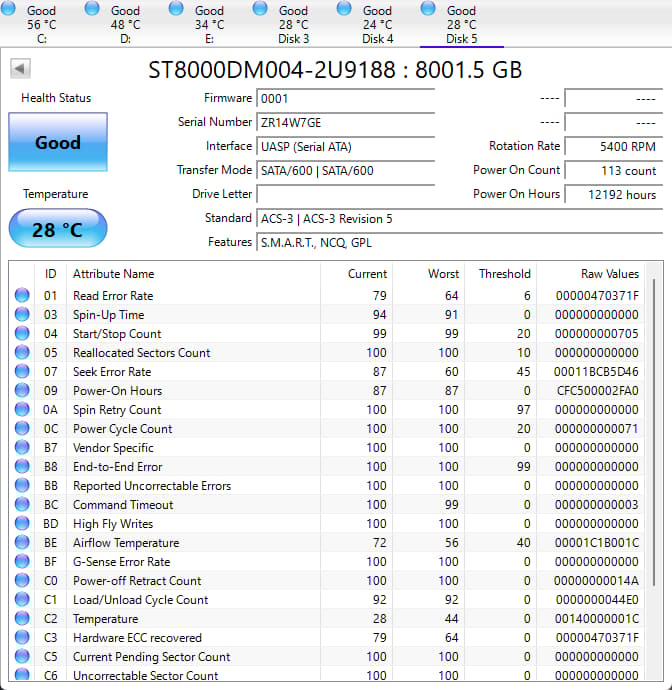The width and height of the screenshot is (672, 690).
Task: Click status orb for Vendor Specific row
Action: [22, 447]
